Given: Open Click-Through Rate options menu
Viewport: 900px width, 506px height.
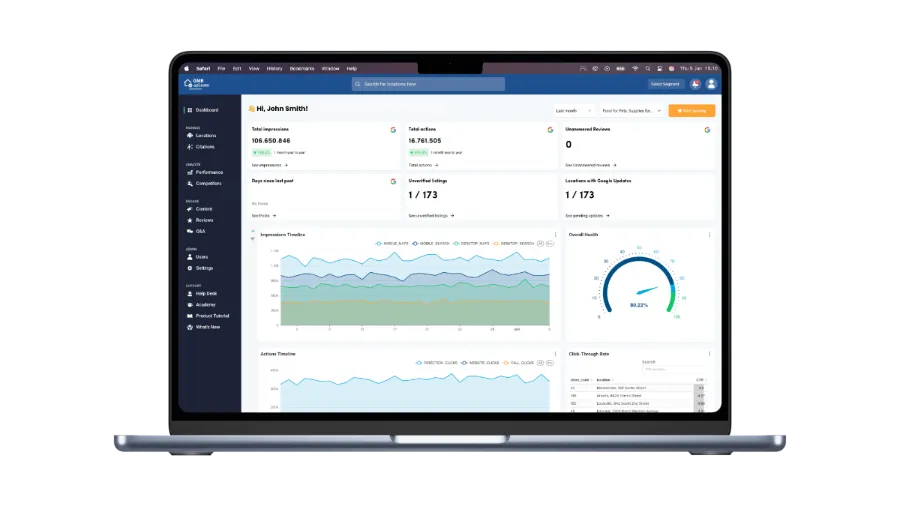Looking at the screenshot, I should [x=709, y=354].
